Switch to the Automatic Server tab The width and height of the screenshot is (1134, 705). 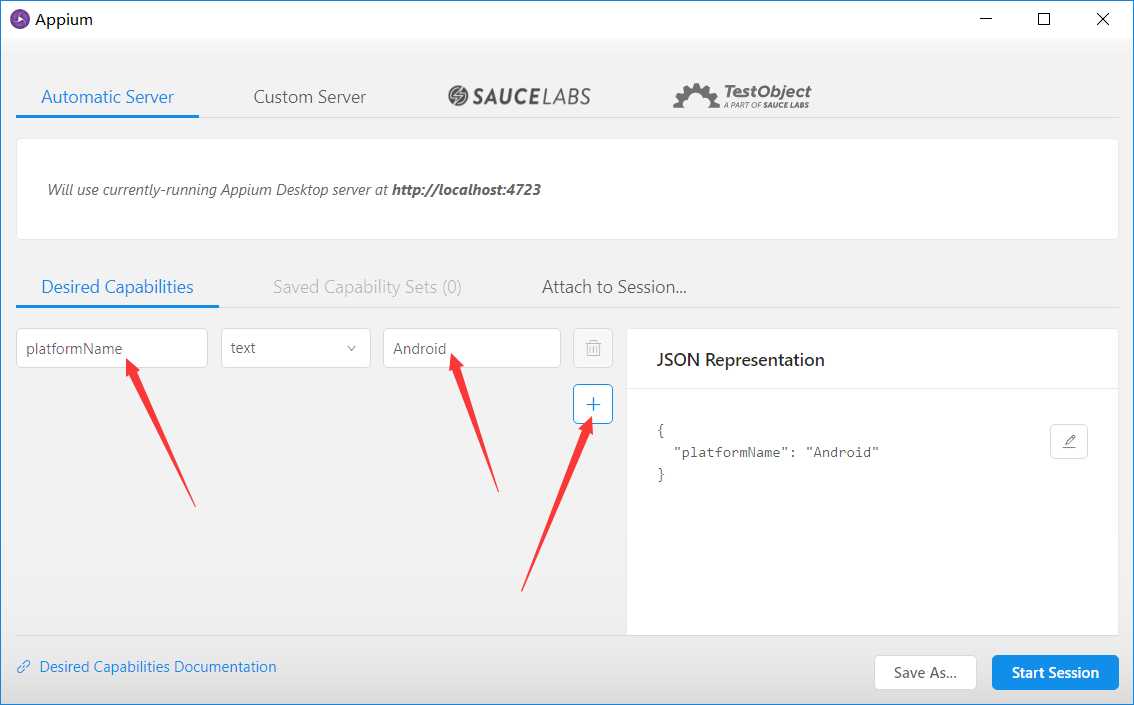[x=107, y=97]
